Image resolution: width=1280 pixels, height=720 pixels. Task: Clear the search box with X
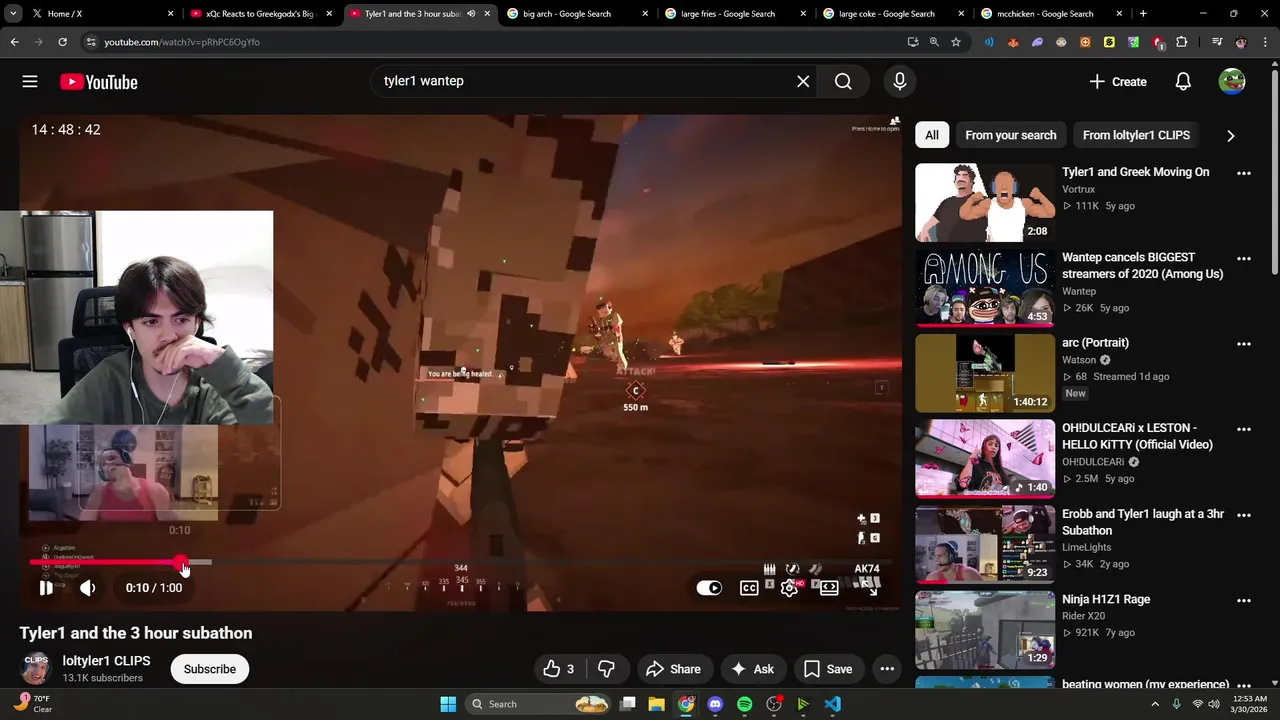(803, 81)
